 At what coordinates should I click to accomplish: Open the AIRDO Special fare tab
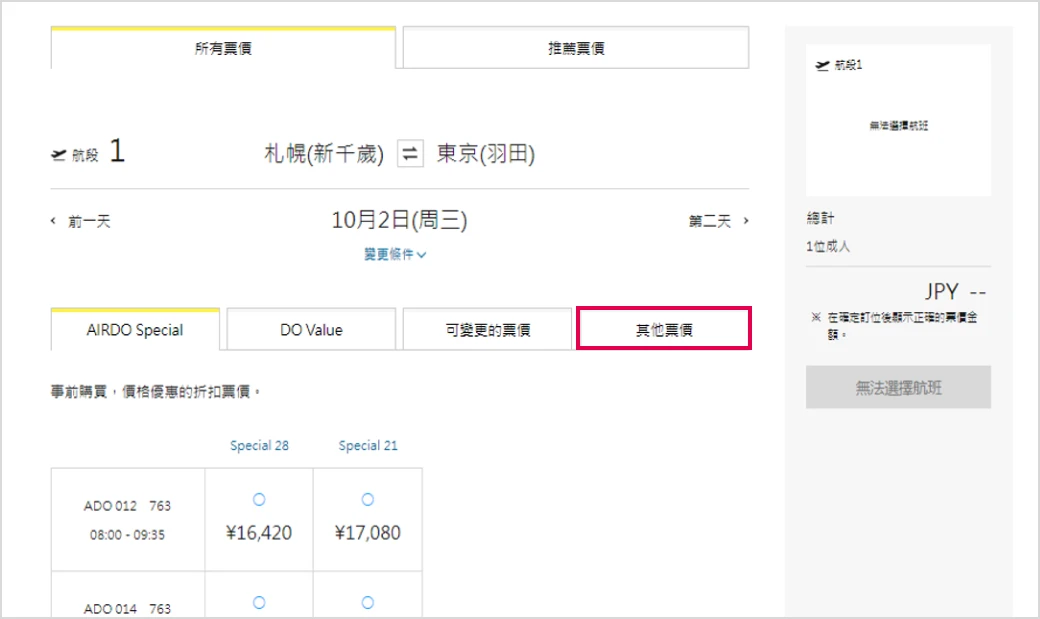tap(135, 329)
